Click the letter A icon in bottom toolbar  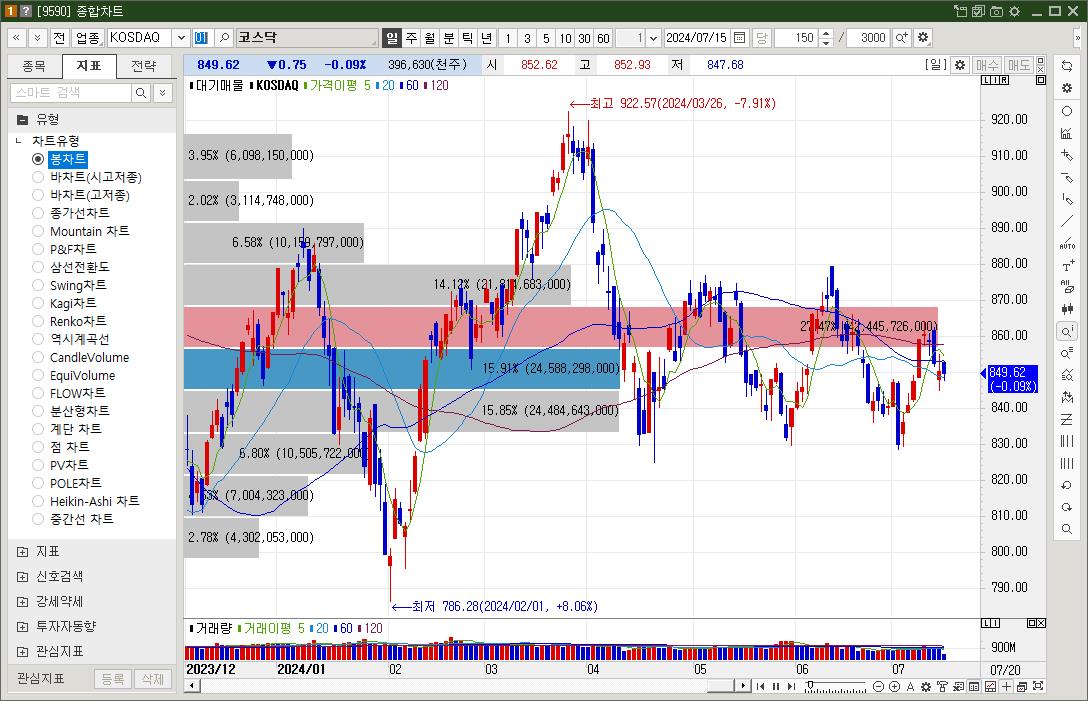pos(910,686)
